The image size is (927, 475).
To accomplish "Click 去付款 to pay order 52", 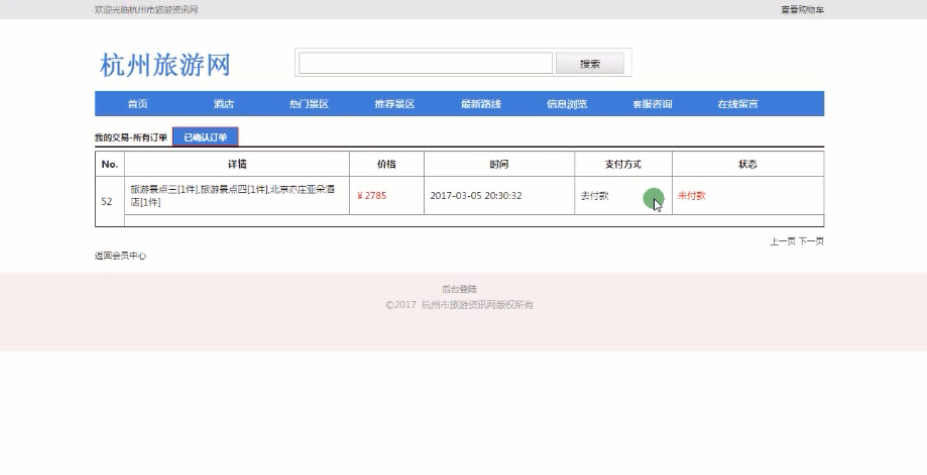I will click(x=594, y=196).
